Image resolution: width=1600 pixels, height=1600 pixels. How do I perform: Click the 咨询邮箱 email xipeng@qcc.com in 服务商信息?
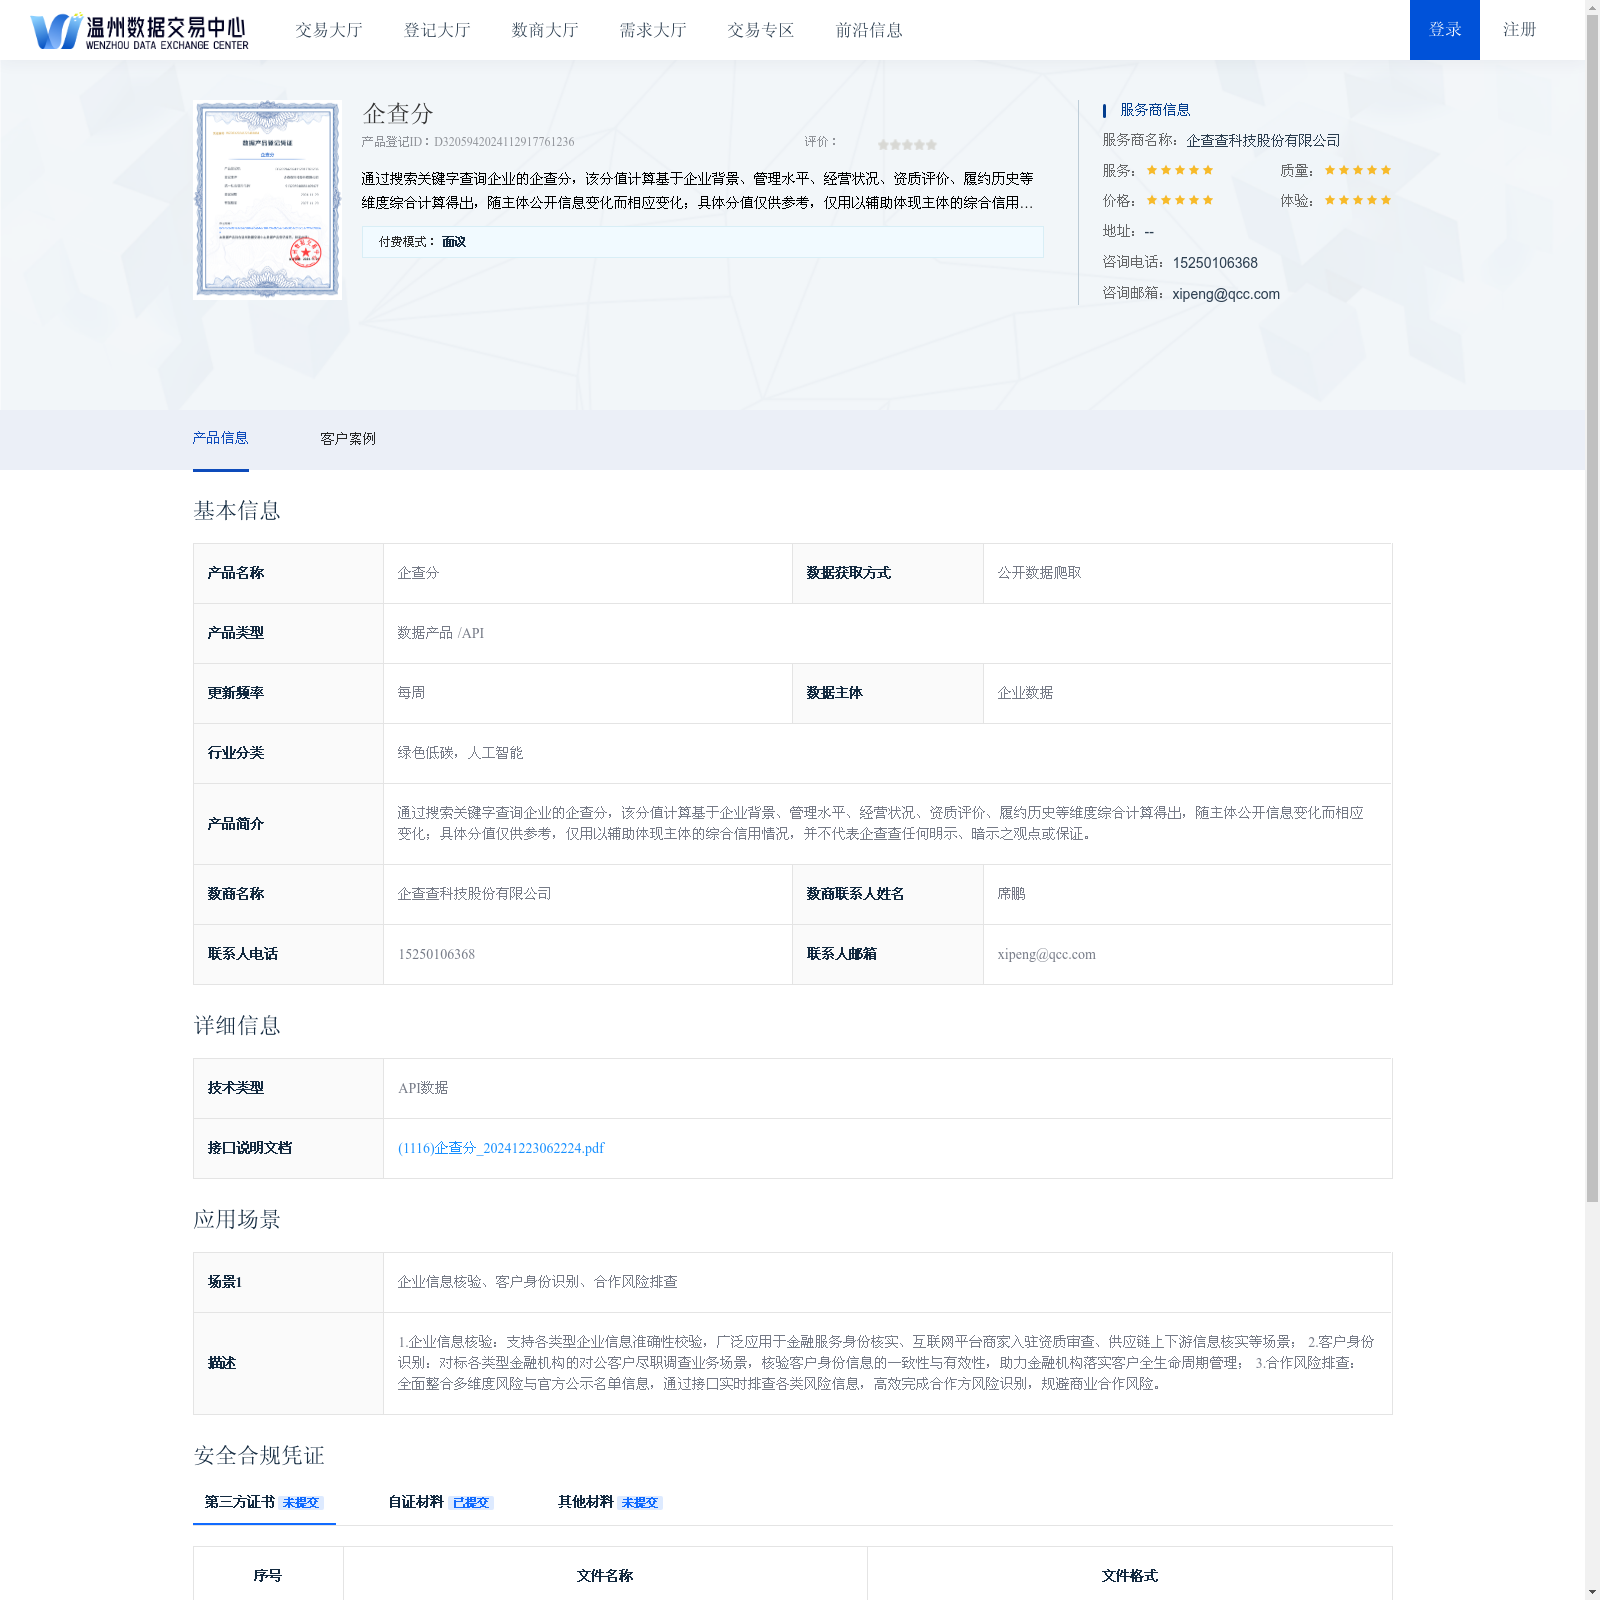point(1226,294)
